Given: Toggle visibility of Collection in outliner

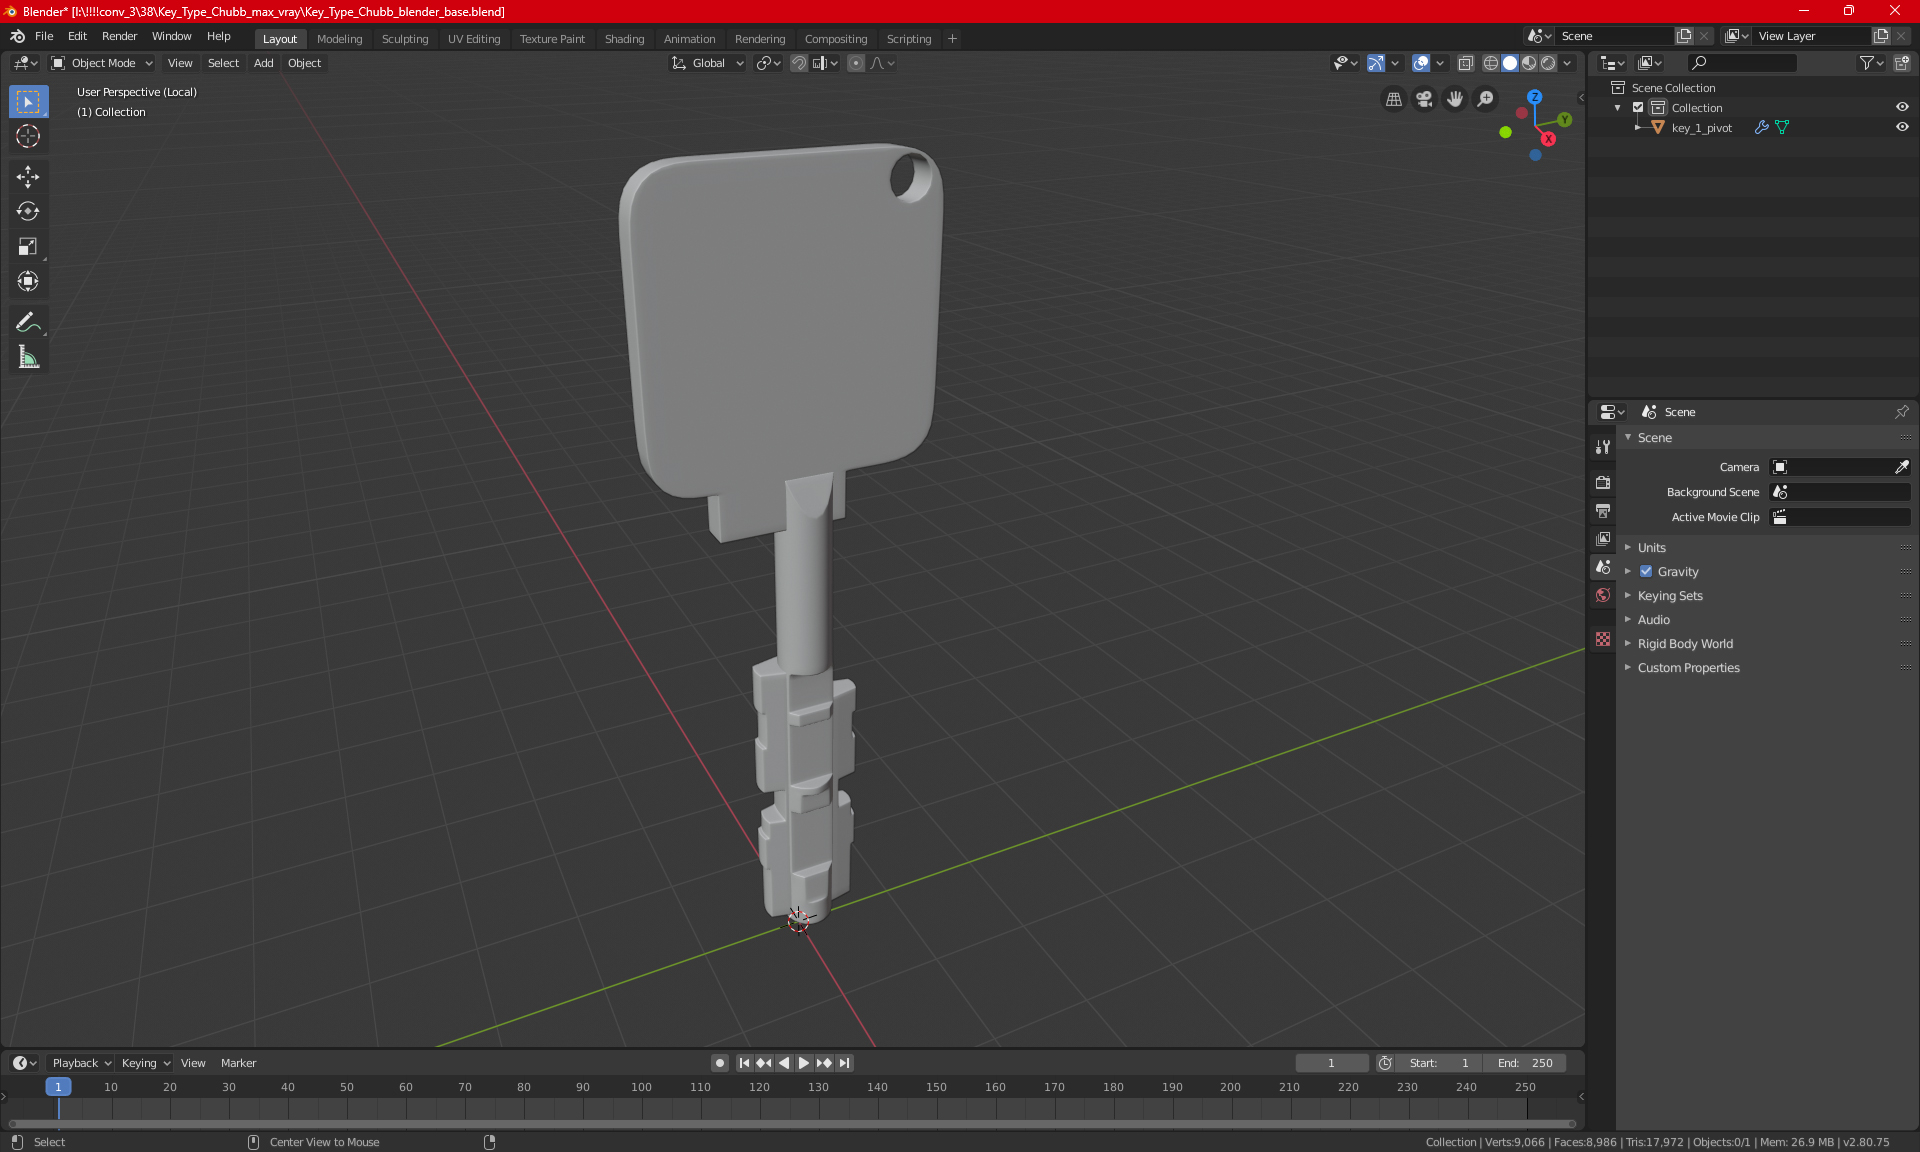Looking at the screenshot, I should click(x=1904, y=107).
